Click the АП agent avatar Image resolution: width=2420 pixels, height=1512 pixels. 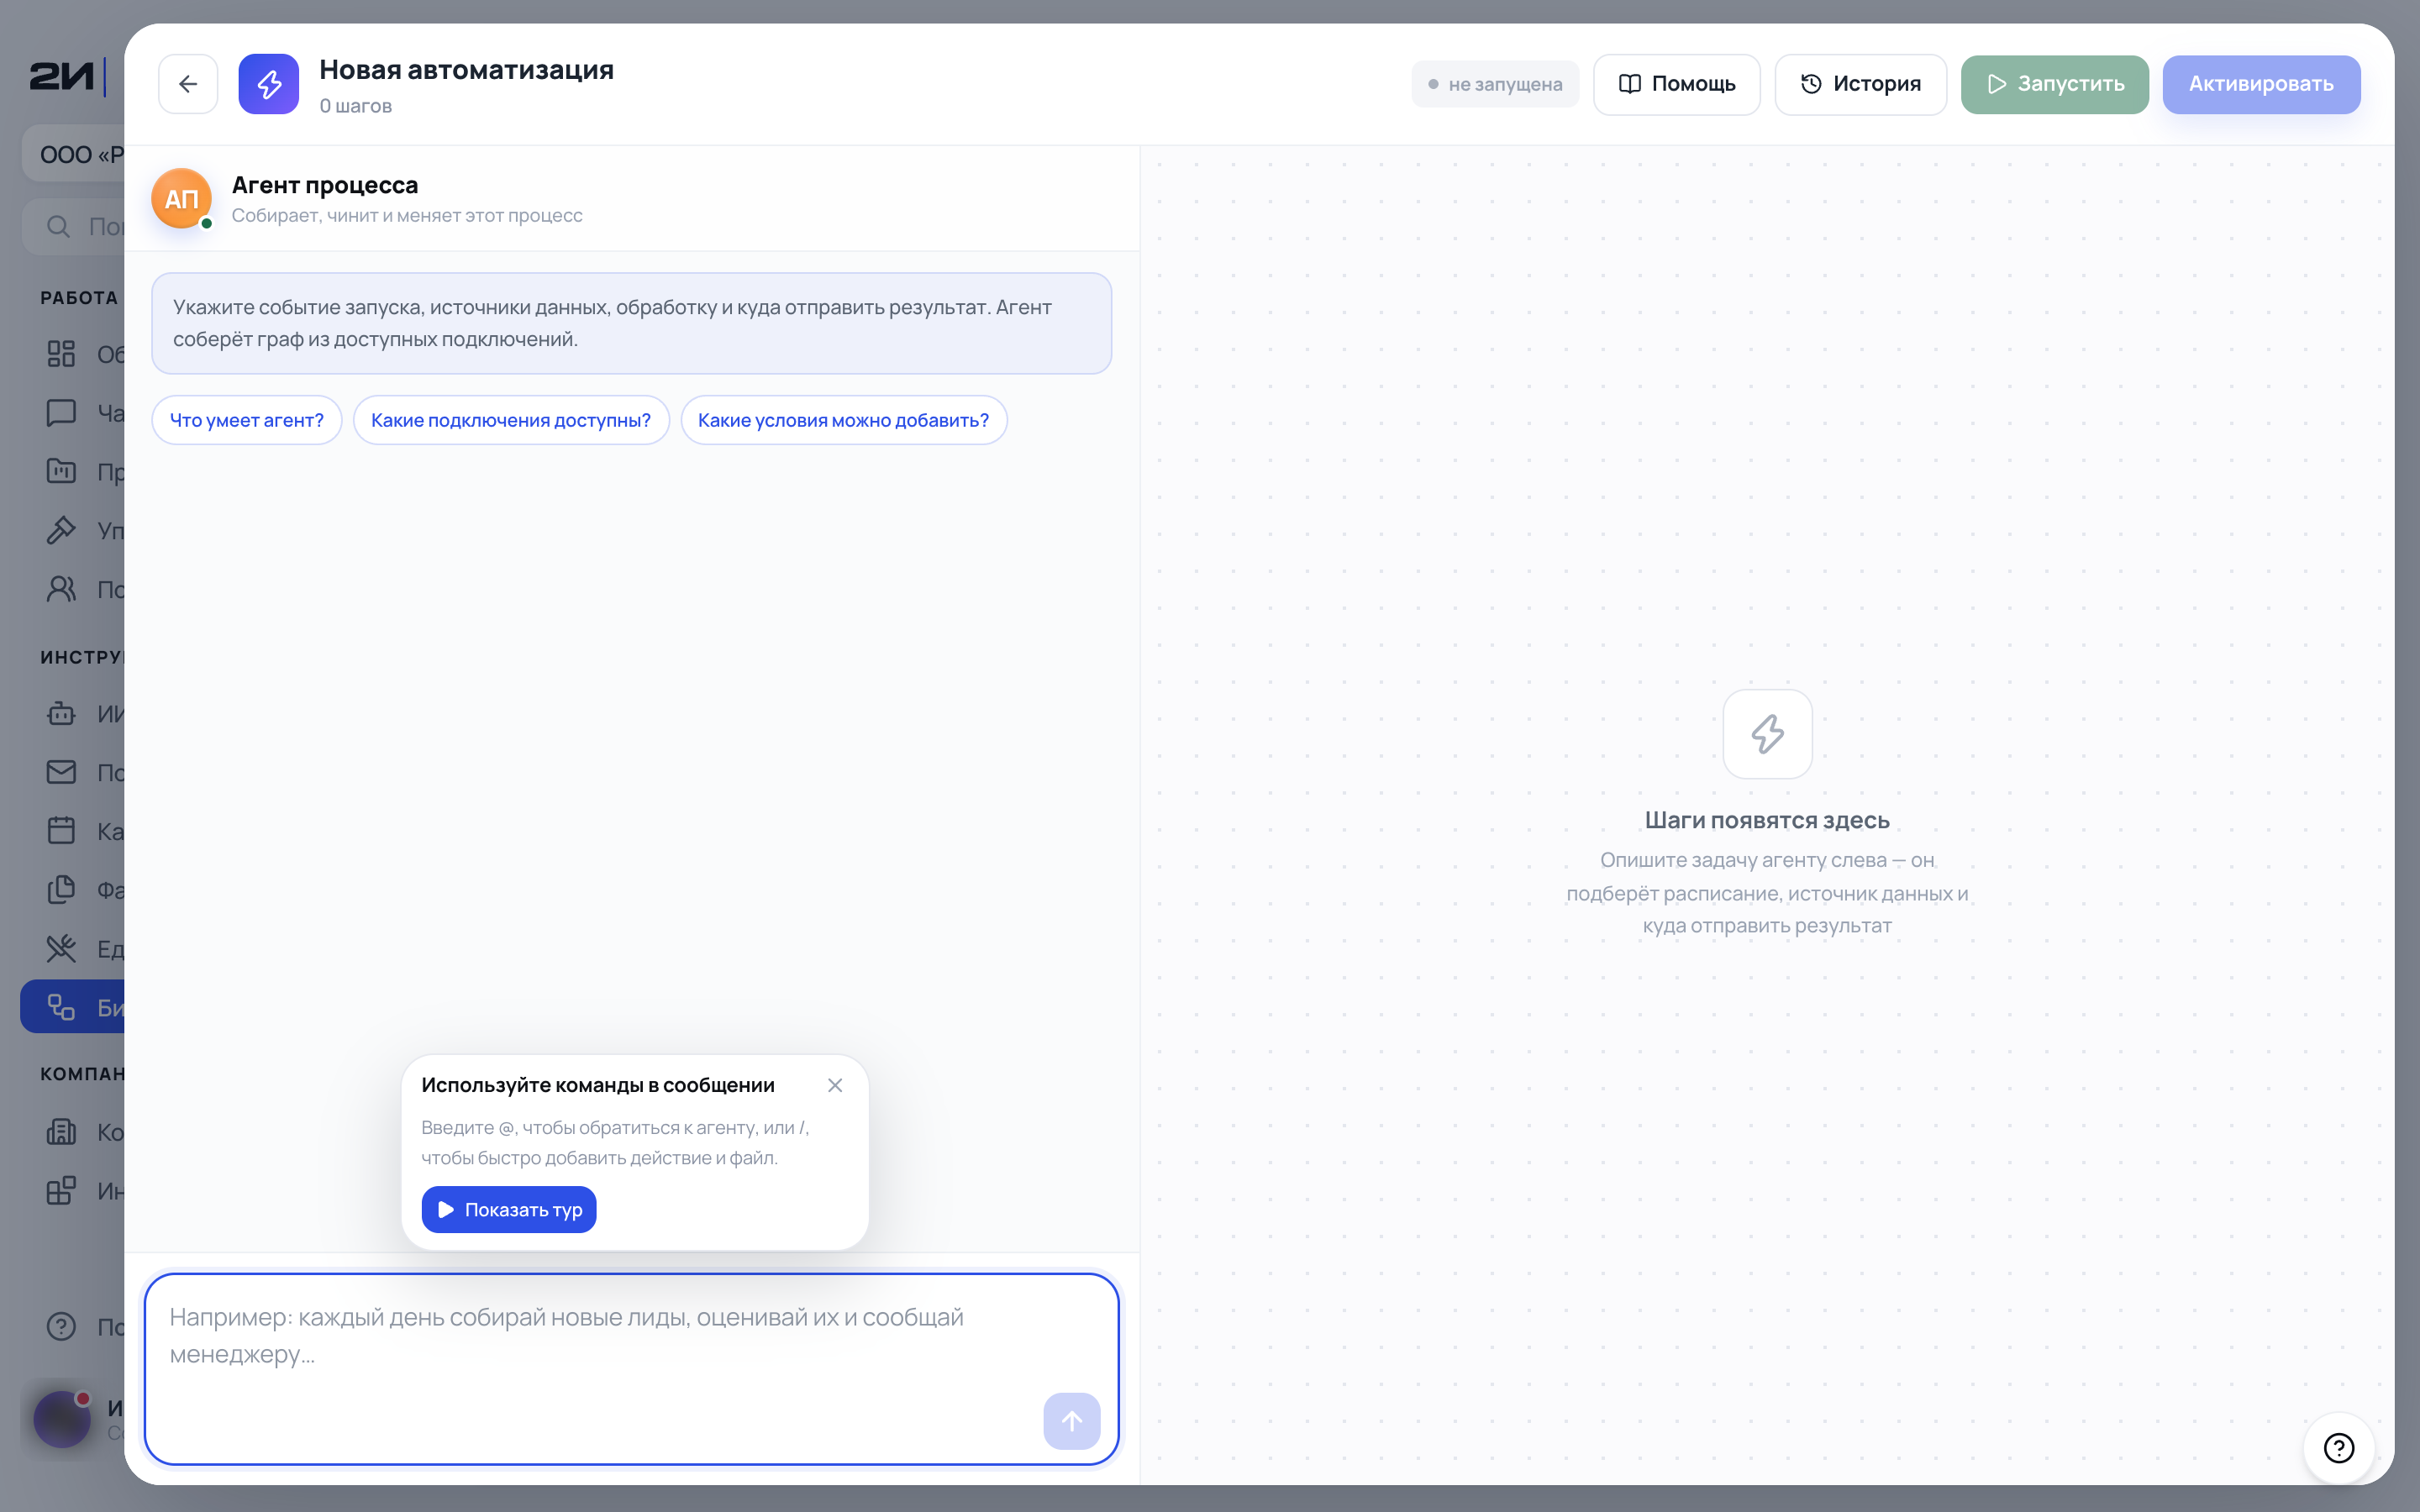coord(181,199)
